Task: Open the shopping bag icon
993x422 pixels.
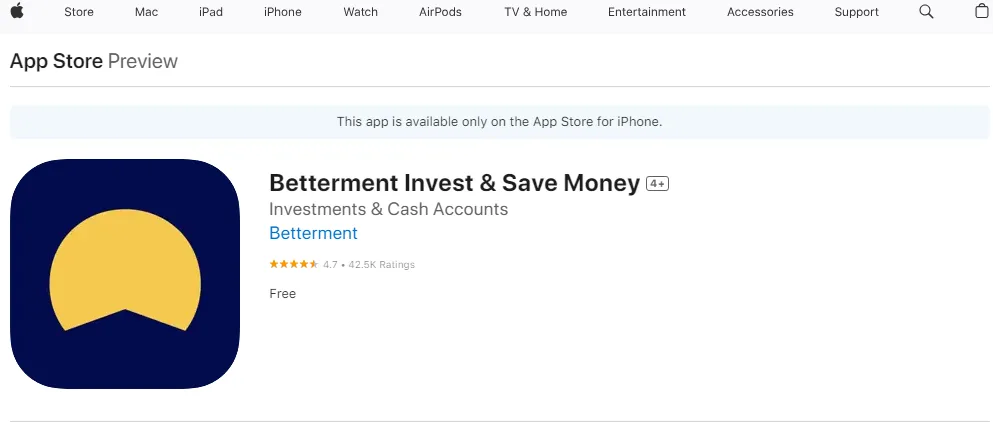Action: point(982,11)
